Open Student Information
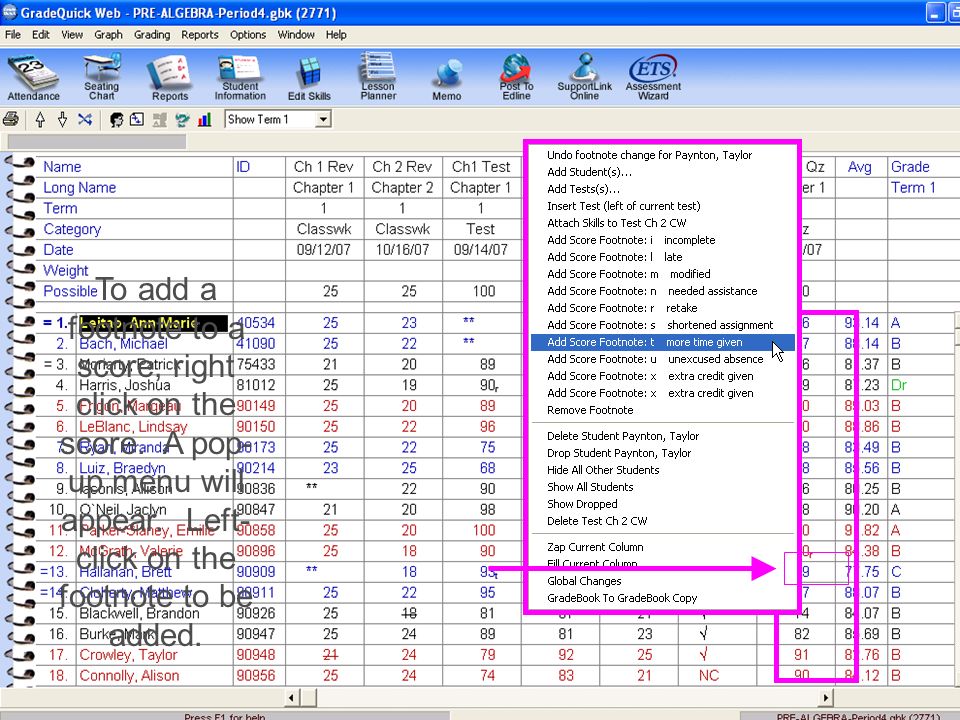This screenshot has width=960, height=720. click(x=240, y=78)
